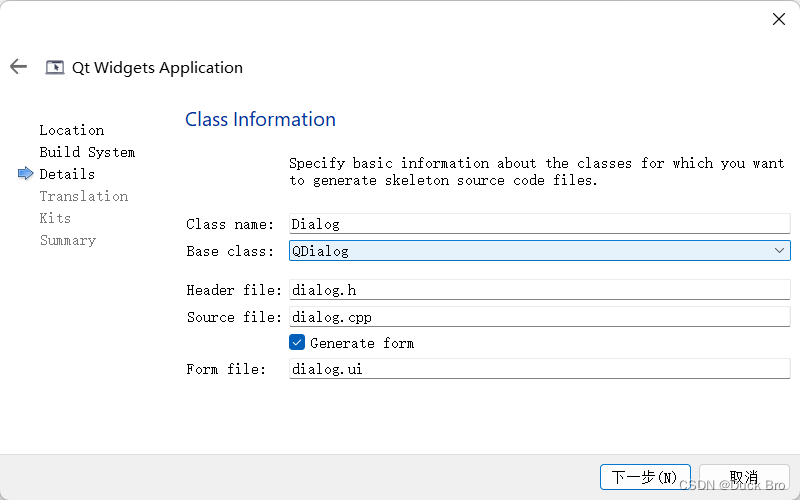The image size is (800, 500).
Task: Click the Generate form label text
Action: tap(362, 343)
